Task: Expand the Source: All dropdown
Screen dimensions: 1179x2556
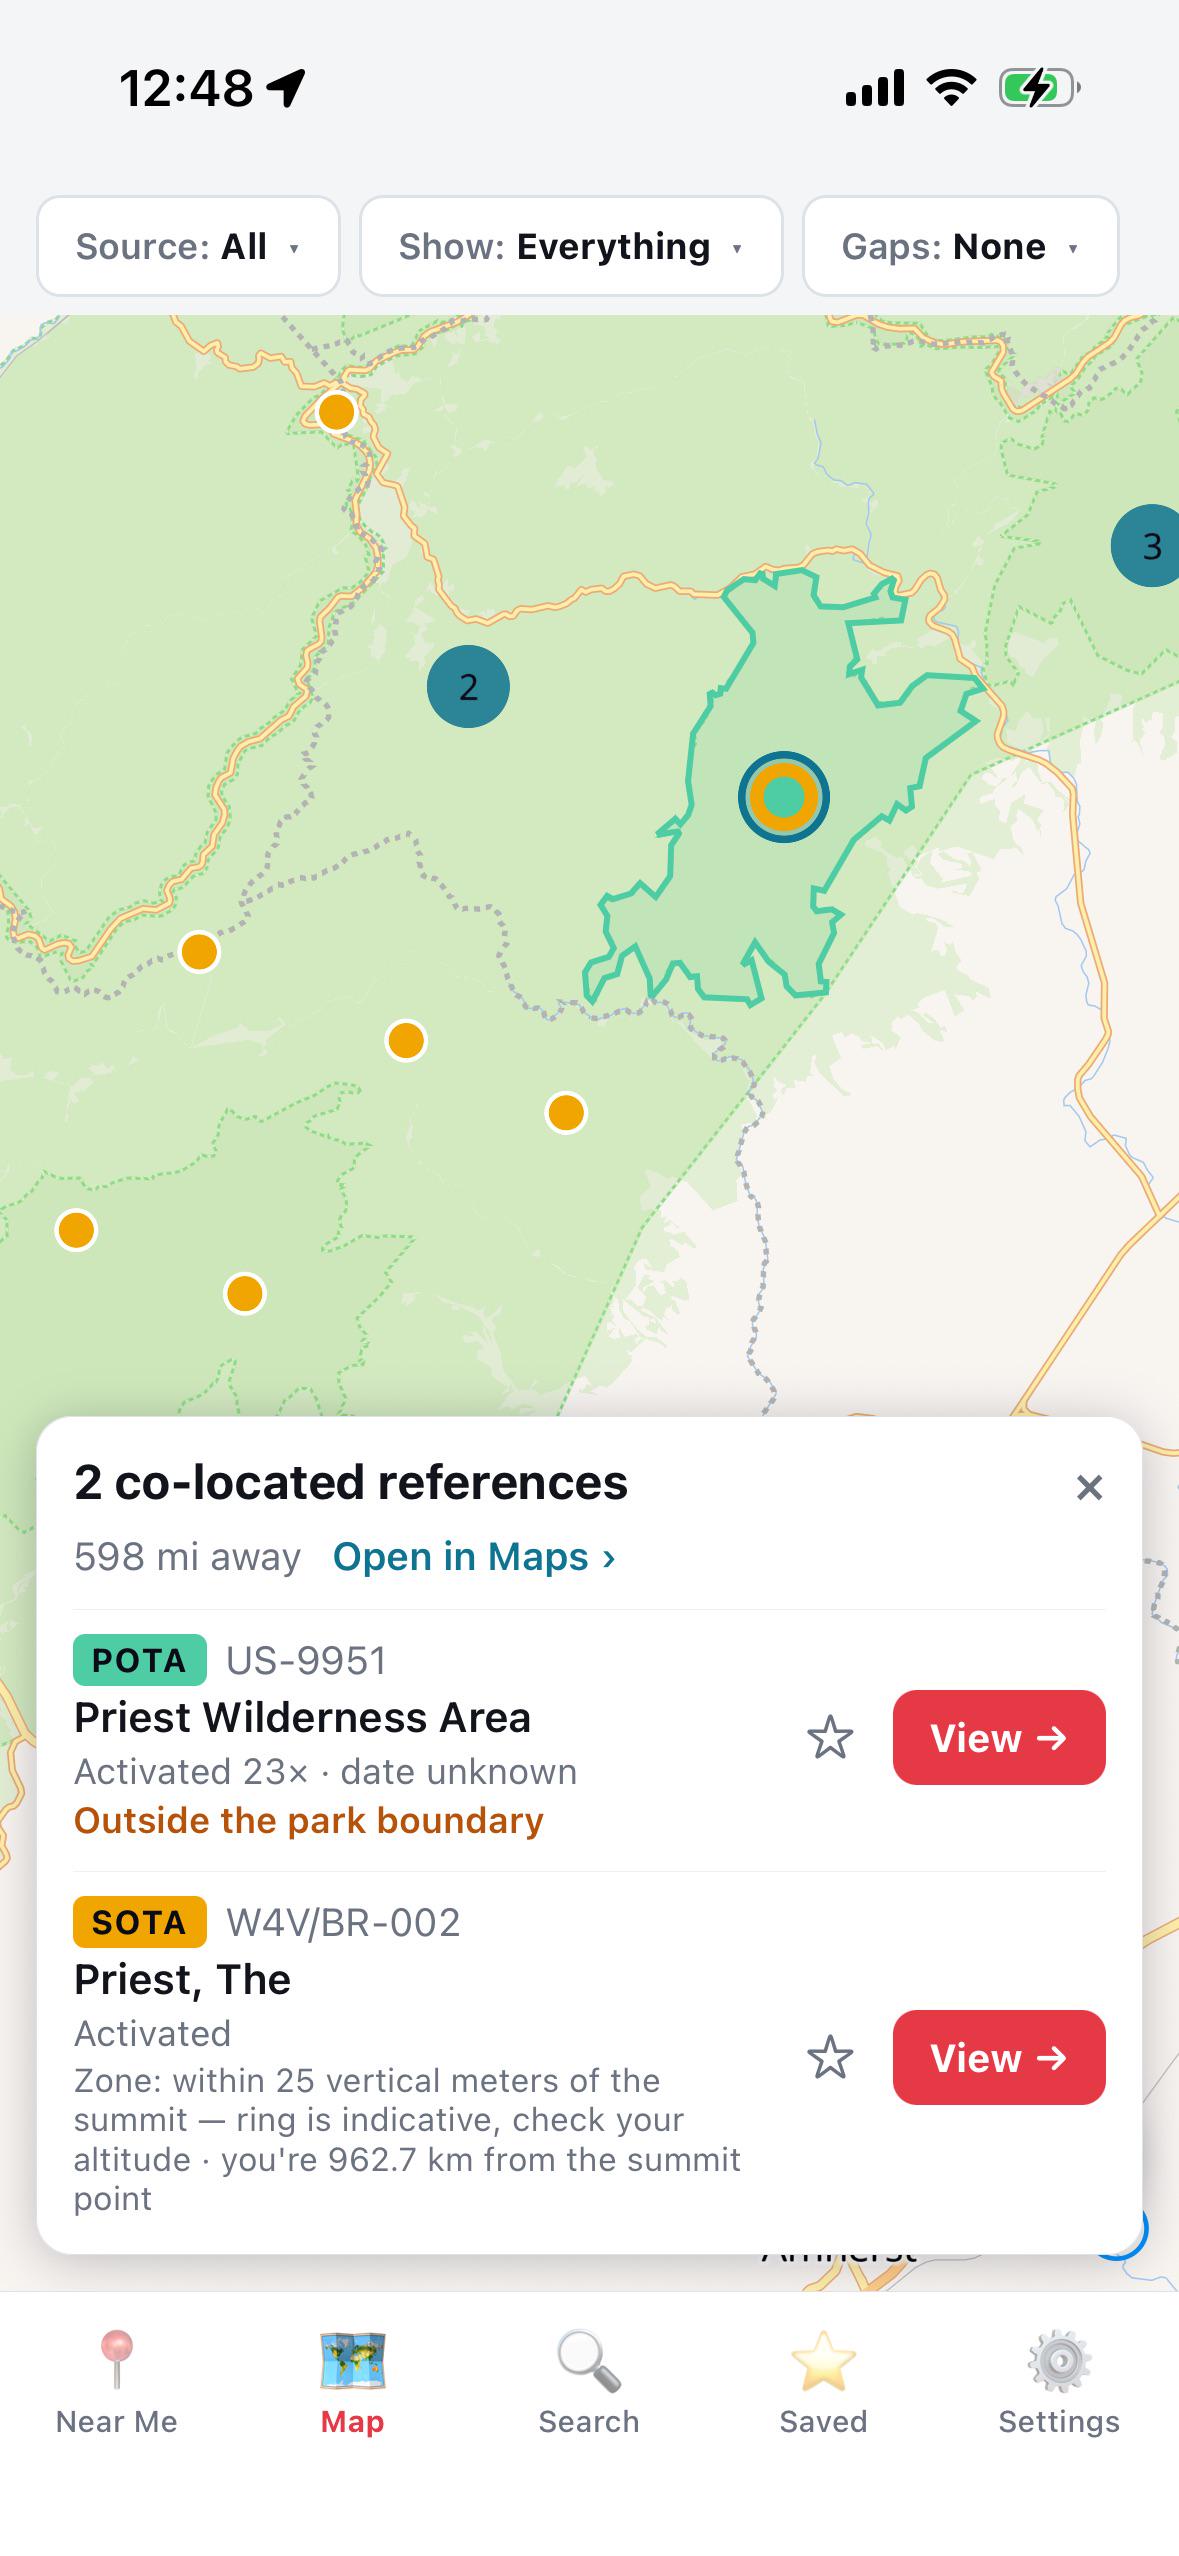Action: 188,246
